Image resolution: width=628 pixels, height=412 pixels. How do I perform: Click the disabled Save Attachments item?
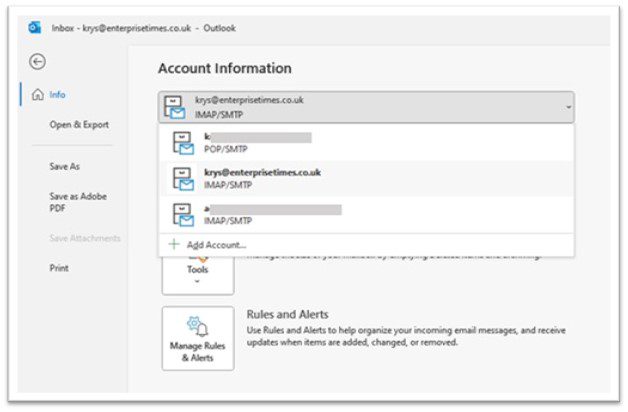point(85,238)
